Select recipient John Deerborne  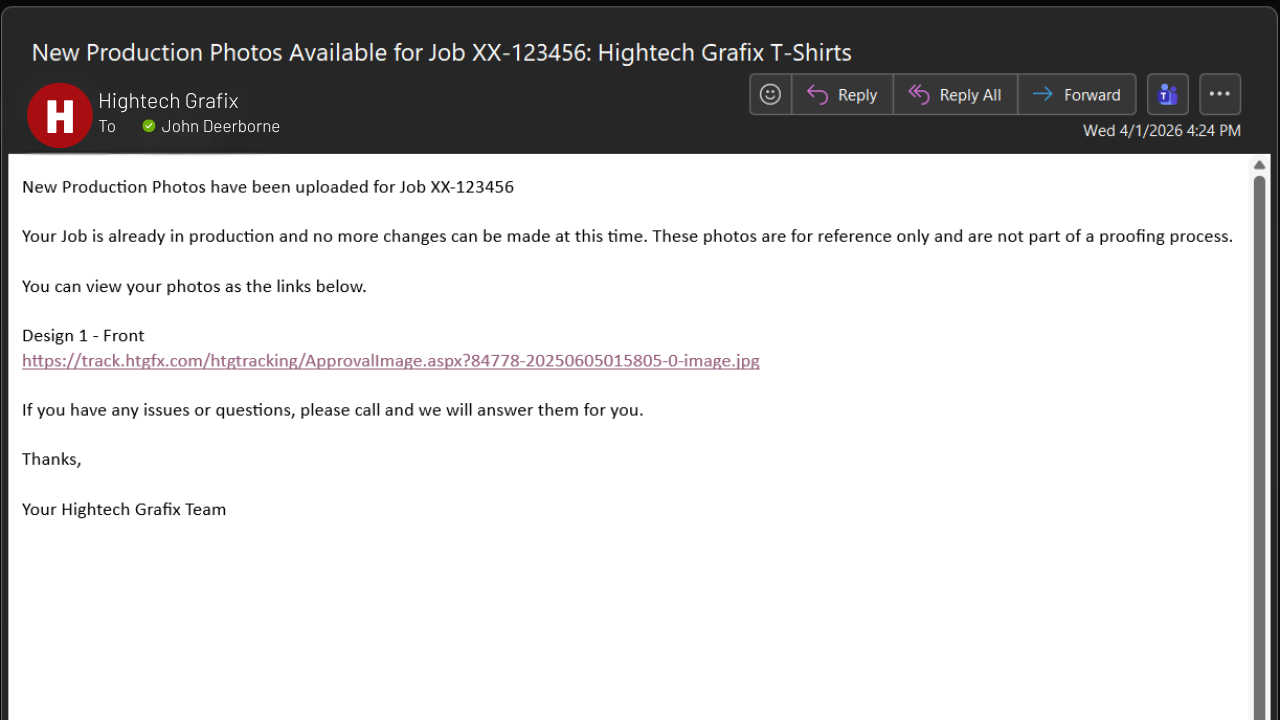221,126
